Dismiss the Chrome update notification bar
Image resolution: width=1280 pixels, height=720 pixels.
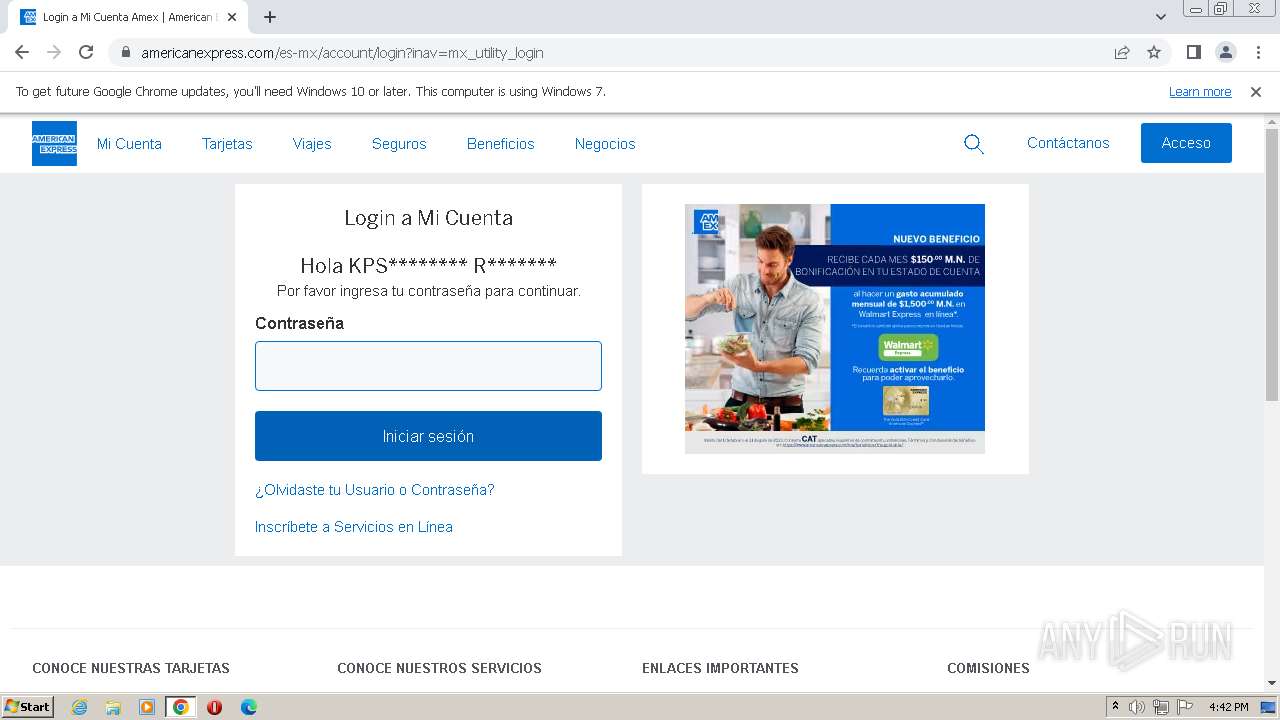pos(1256,92)
